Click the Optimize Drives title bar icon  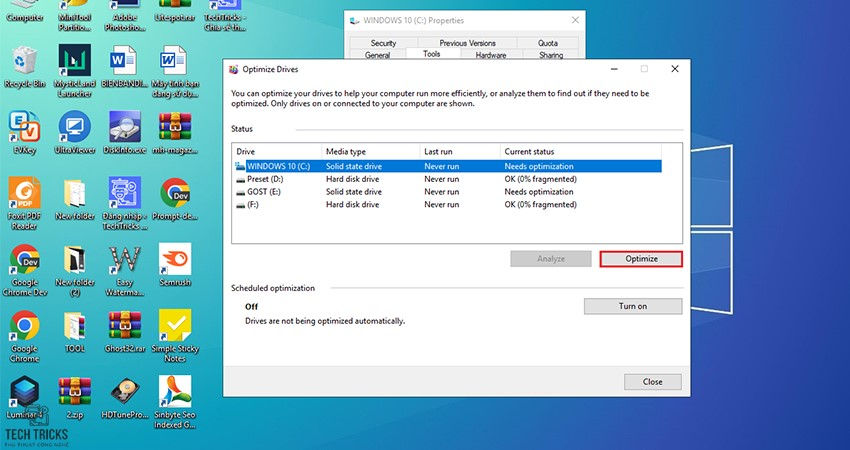click(x=234, y=69)
